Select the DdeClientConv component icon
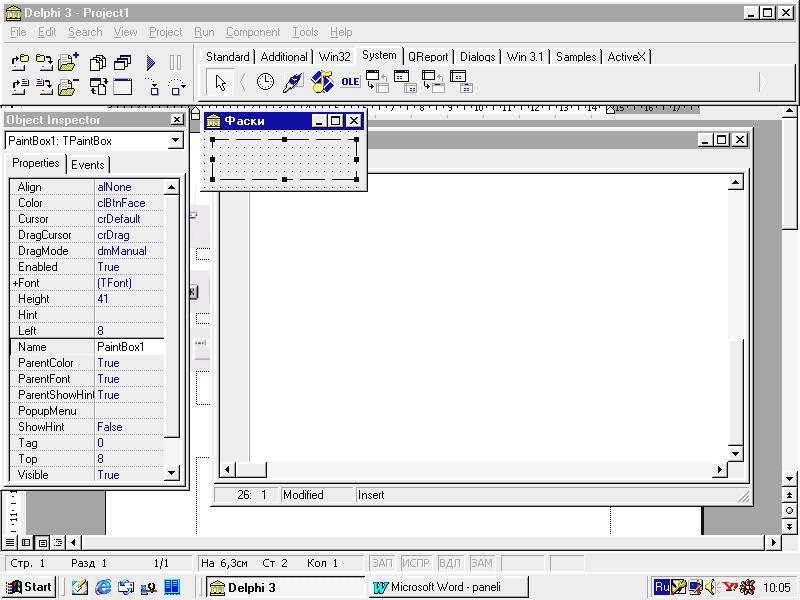 378,82
